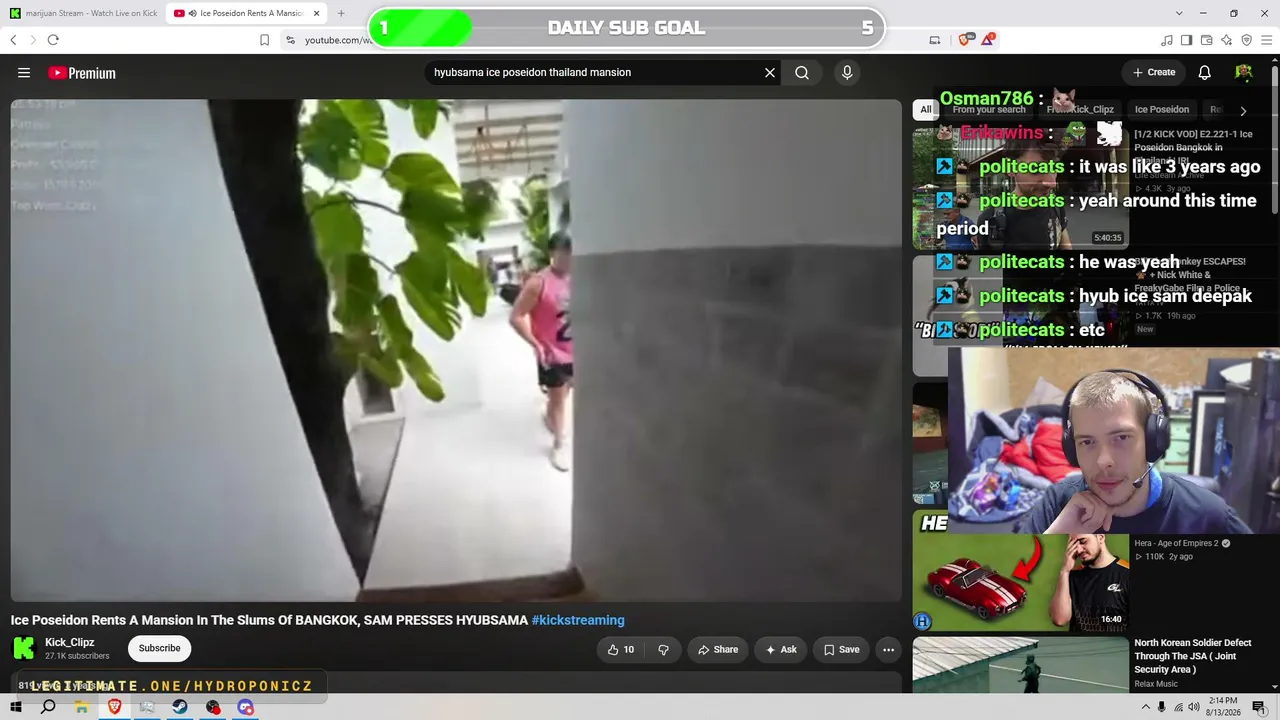Show hidden system tray icons
This screenshot has height=720, width=1280.
1145,707
